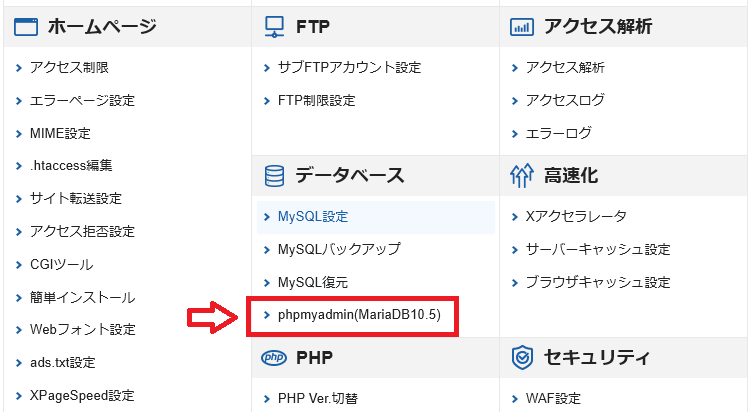Viewport: 748px width, 412px height.
Task: Open ads.txt設定
Action: 62,362
